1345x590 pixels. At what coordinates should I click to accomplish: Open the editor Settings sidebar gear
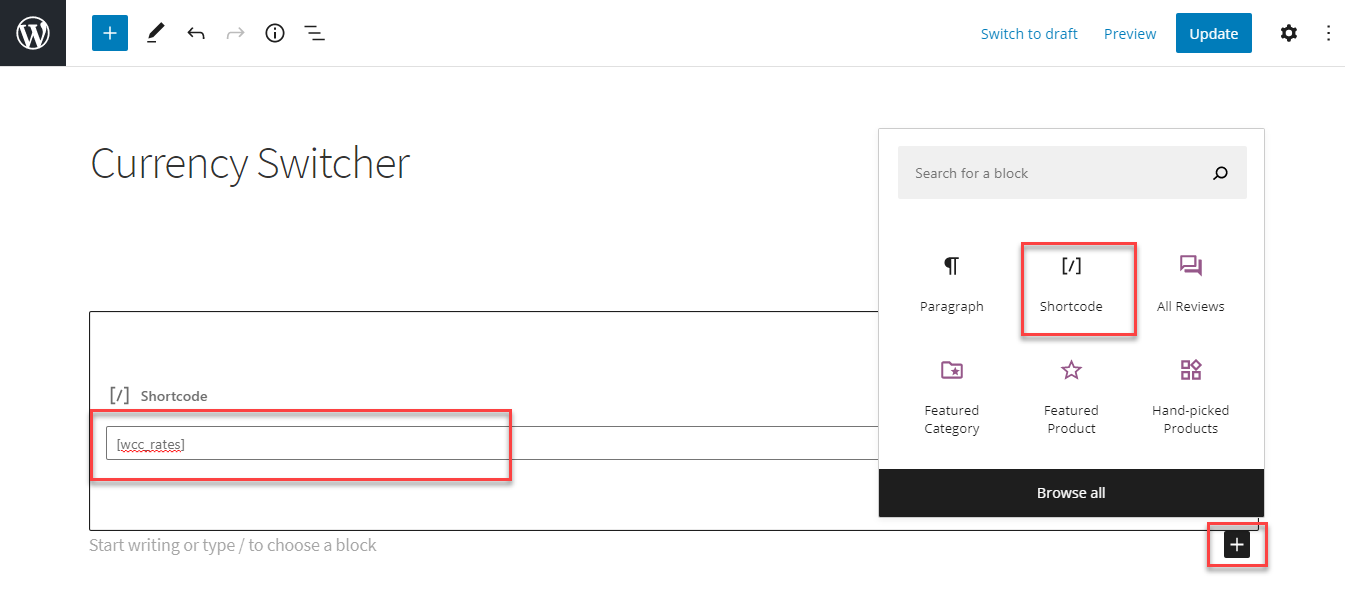tap(1288, 33)
